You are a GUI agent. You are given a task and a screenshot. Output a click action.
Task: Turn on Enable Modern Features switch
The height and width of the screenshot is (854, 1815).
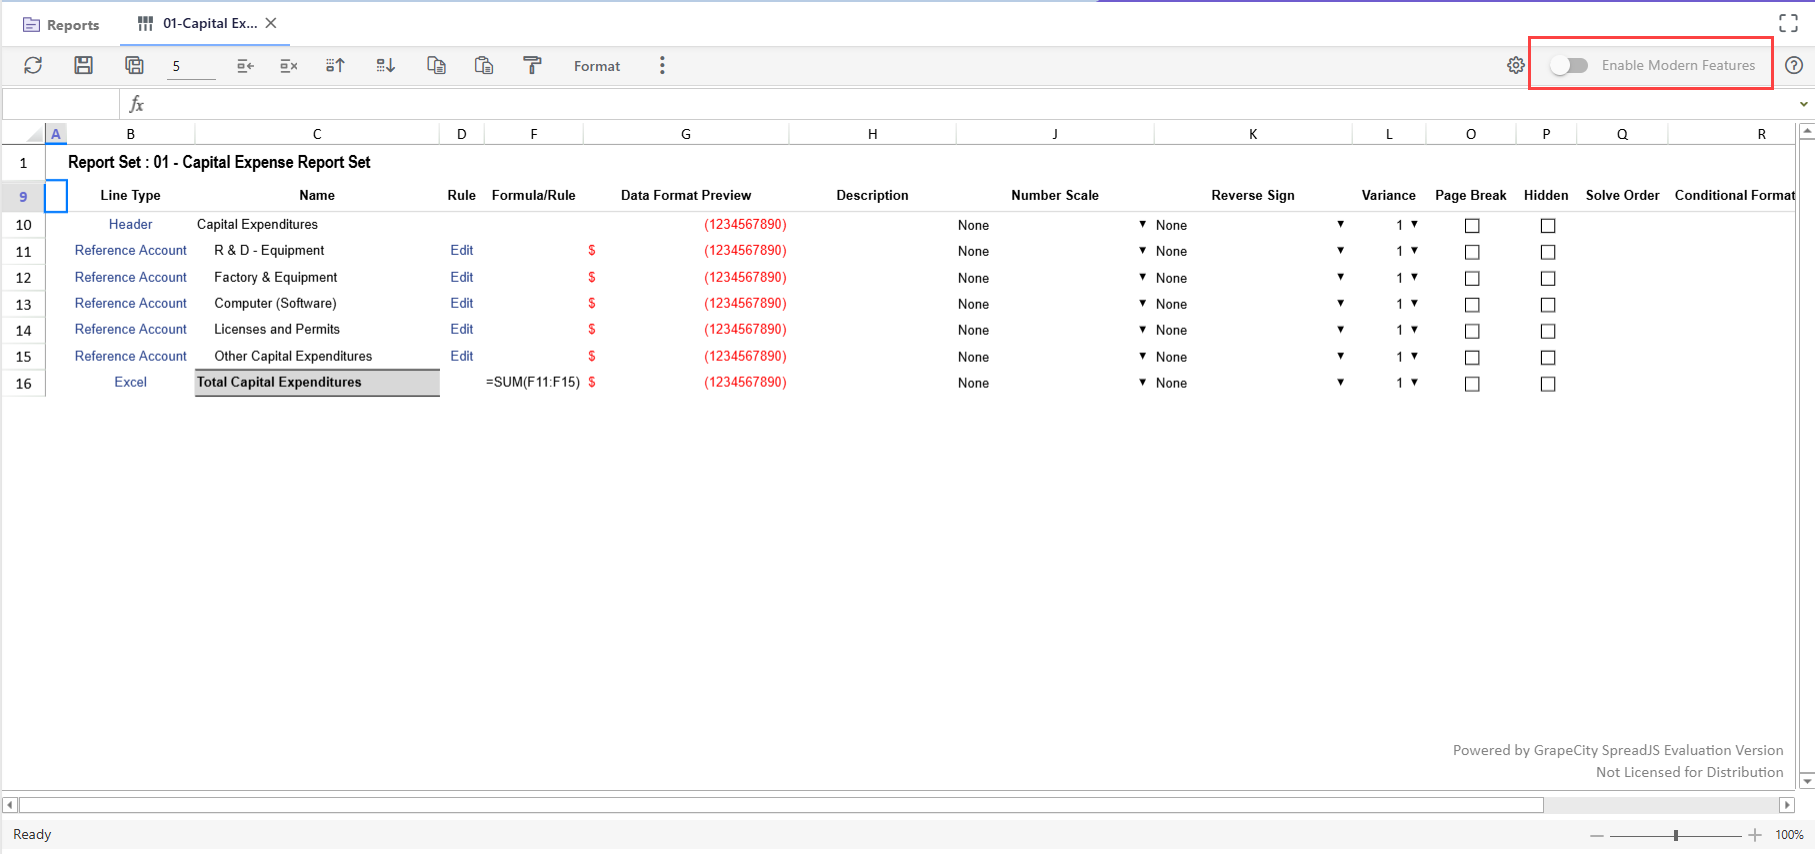point(1568,65)
